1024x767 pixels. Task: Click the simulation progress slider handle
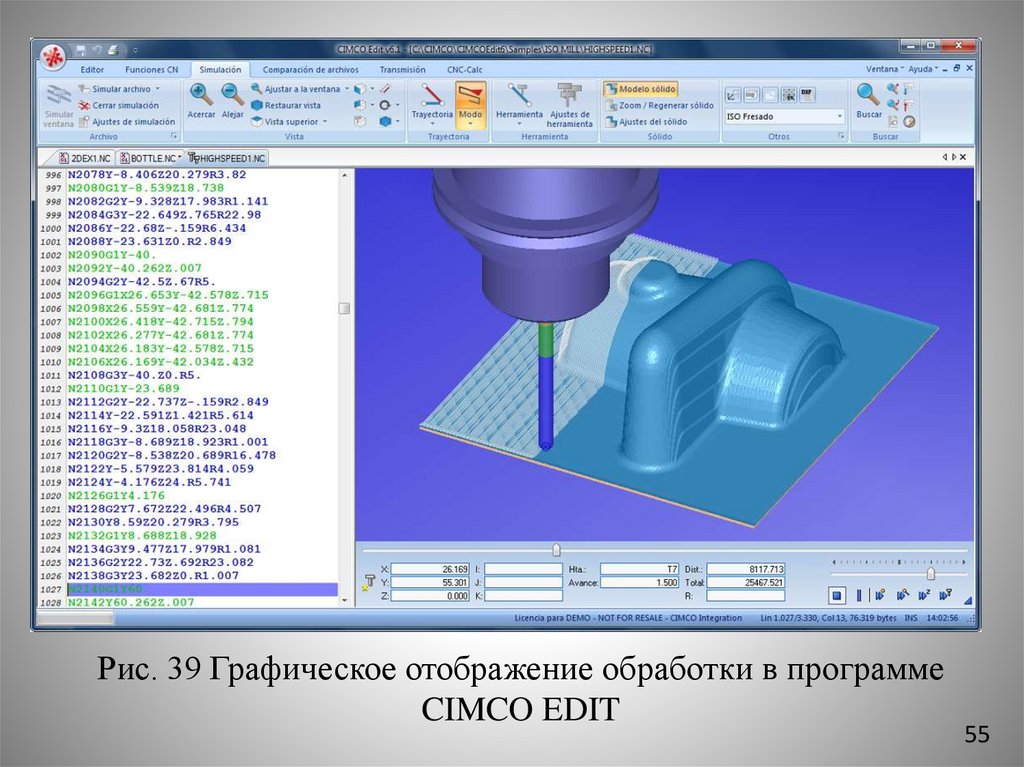click(x=556, y=550)
